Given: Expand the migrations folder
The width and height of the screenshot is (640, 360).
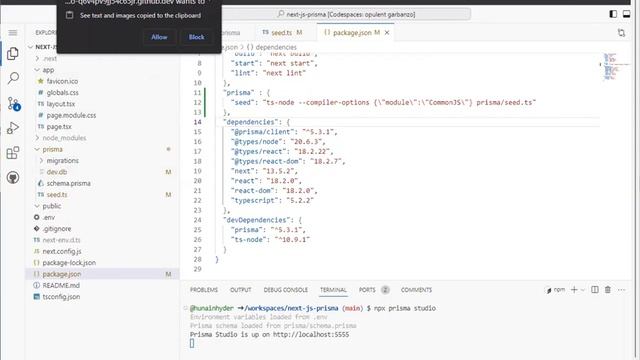Looking at the screenshot, I should [x=41, y=161].
